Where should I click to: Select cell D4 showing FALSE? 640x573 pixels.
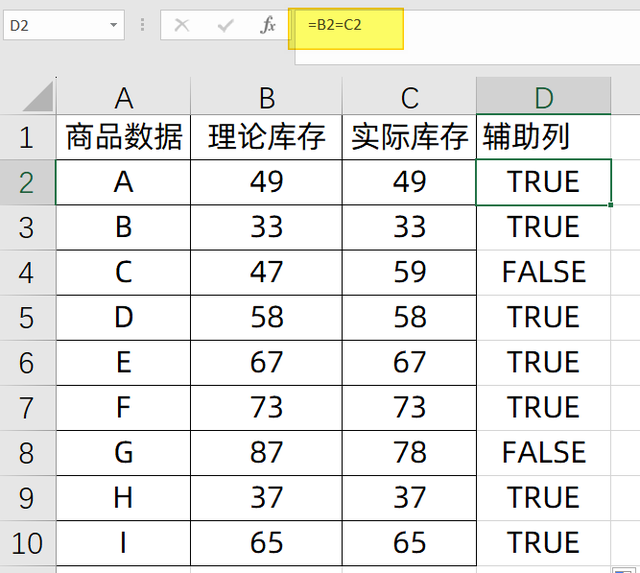544,273
